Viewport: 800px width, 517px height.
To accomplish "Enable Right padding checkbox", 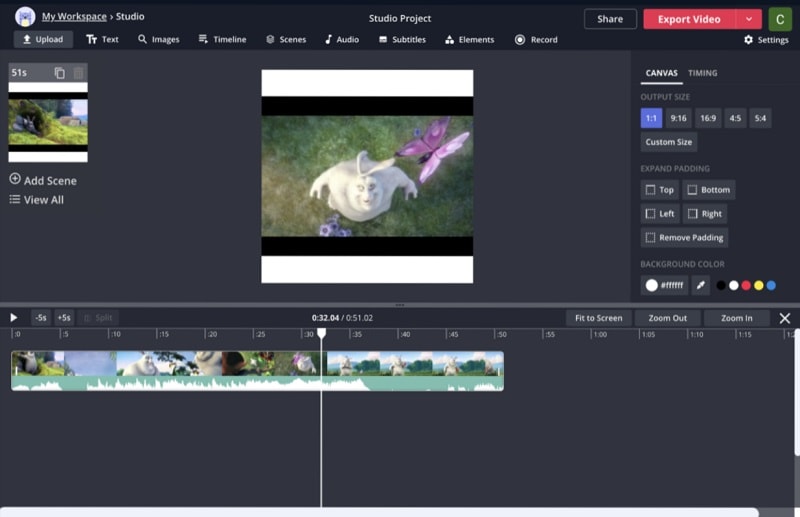I will (692, 213).
